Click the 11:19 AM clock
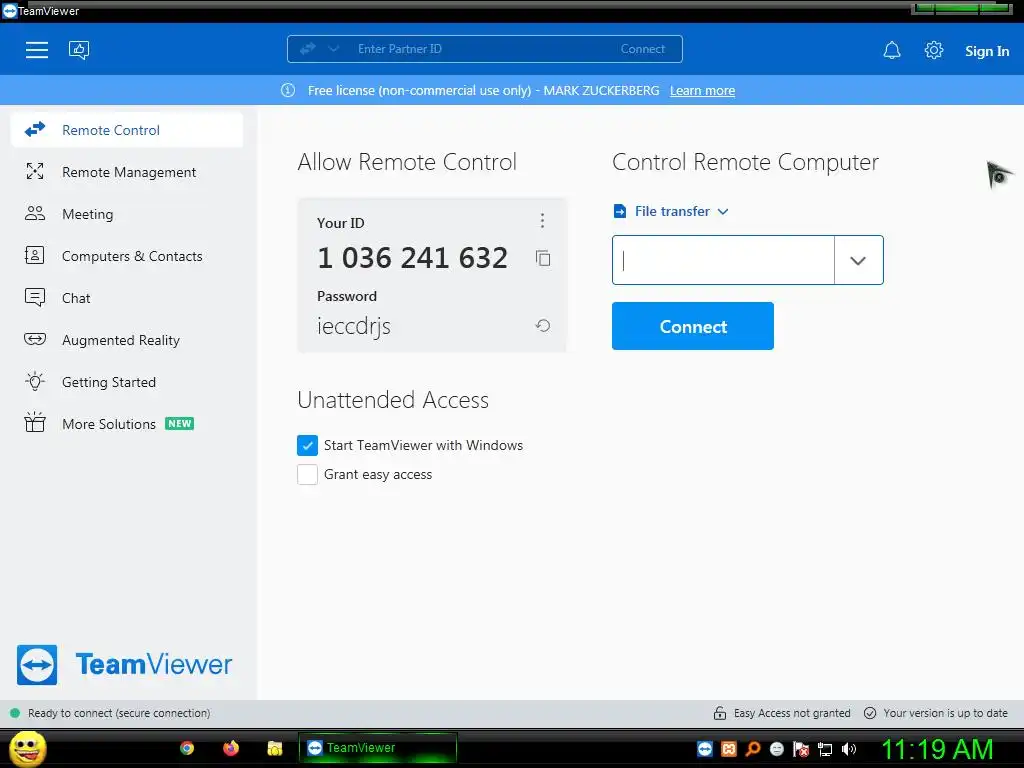This screenshot has width=1024, height=768. coord(937,749)
